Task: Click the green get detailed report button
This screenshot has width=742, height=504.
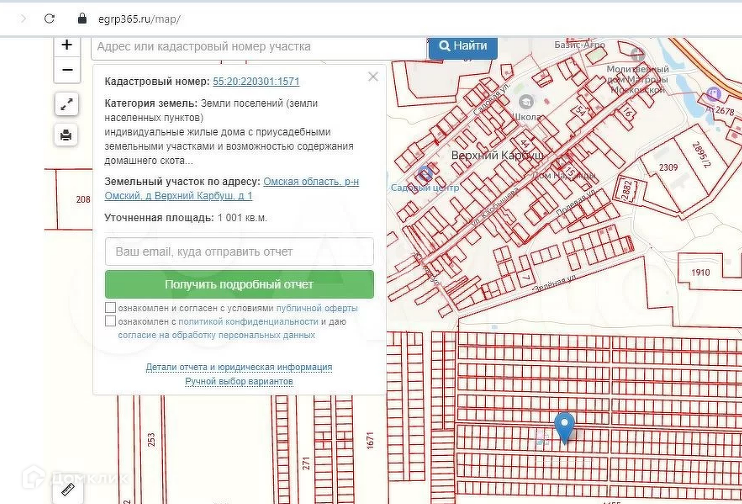Action: pos(239,284)
